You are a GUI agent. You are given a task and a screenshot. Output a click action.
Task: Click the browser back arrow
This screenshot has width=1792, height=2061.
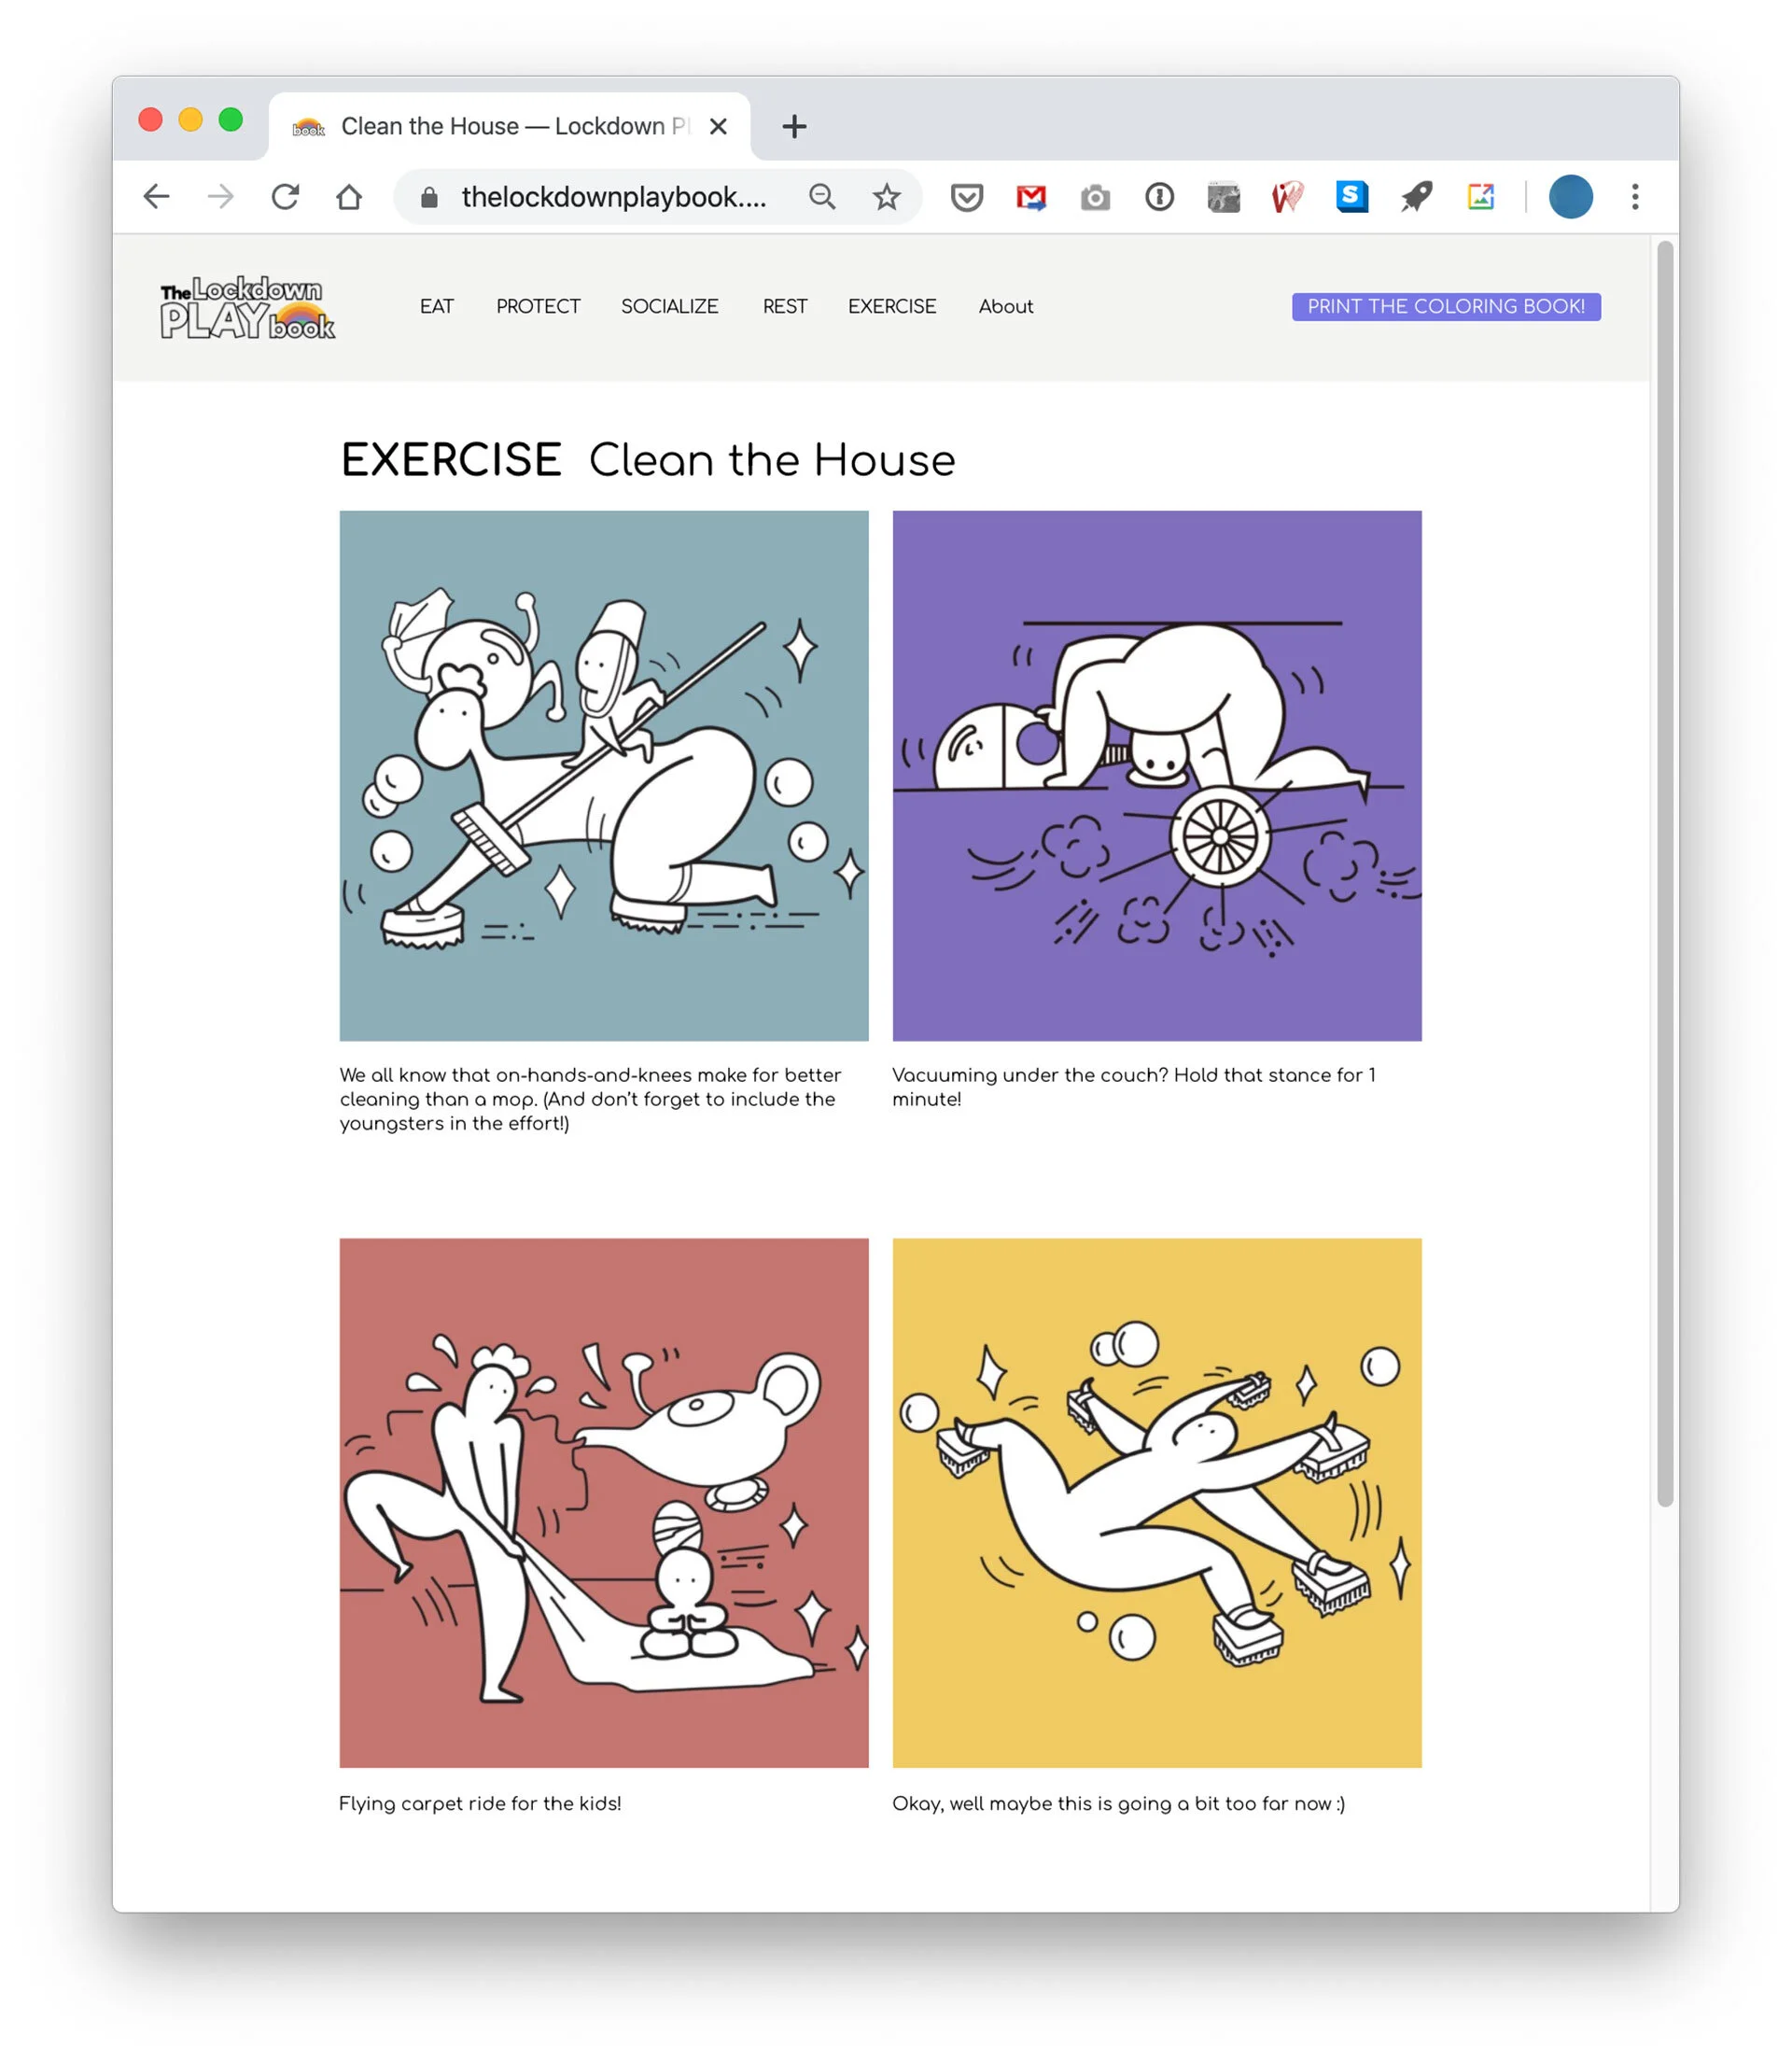pyautogui.click(x=156, y=197)
